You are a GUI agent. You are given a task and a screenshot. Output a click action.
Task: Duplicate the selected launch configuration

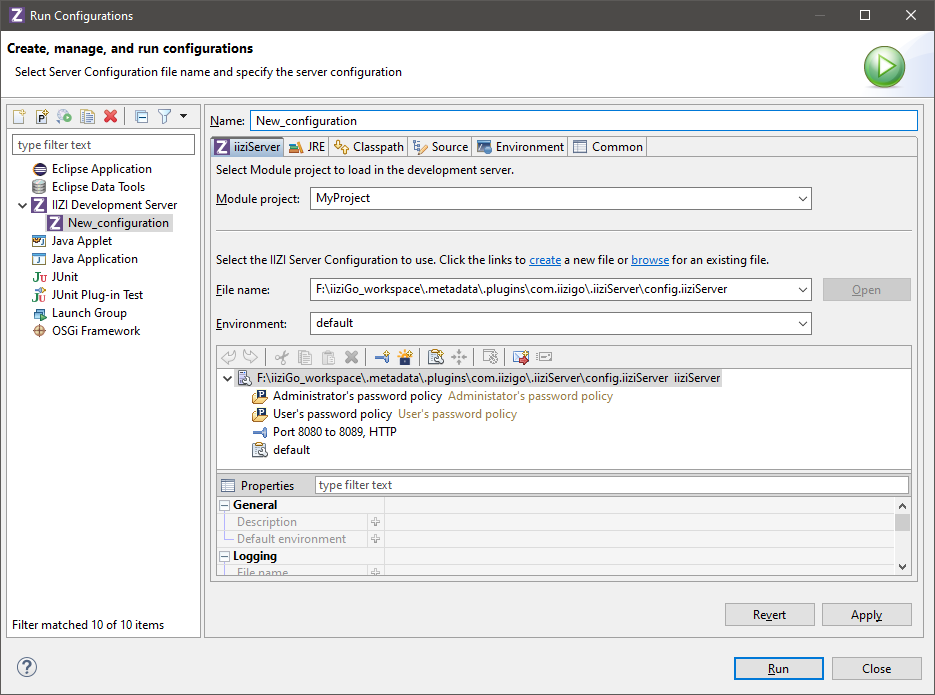click(88, 116)
